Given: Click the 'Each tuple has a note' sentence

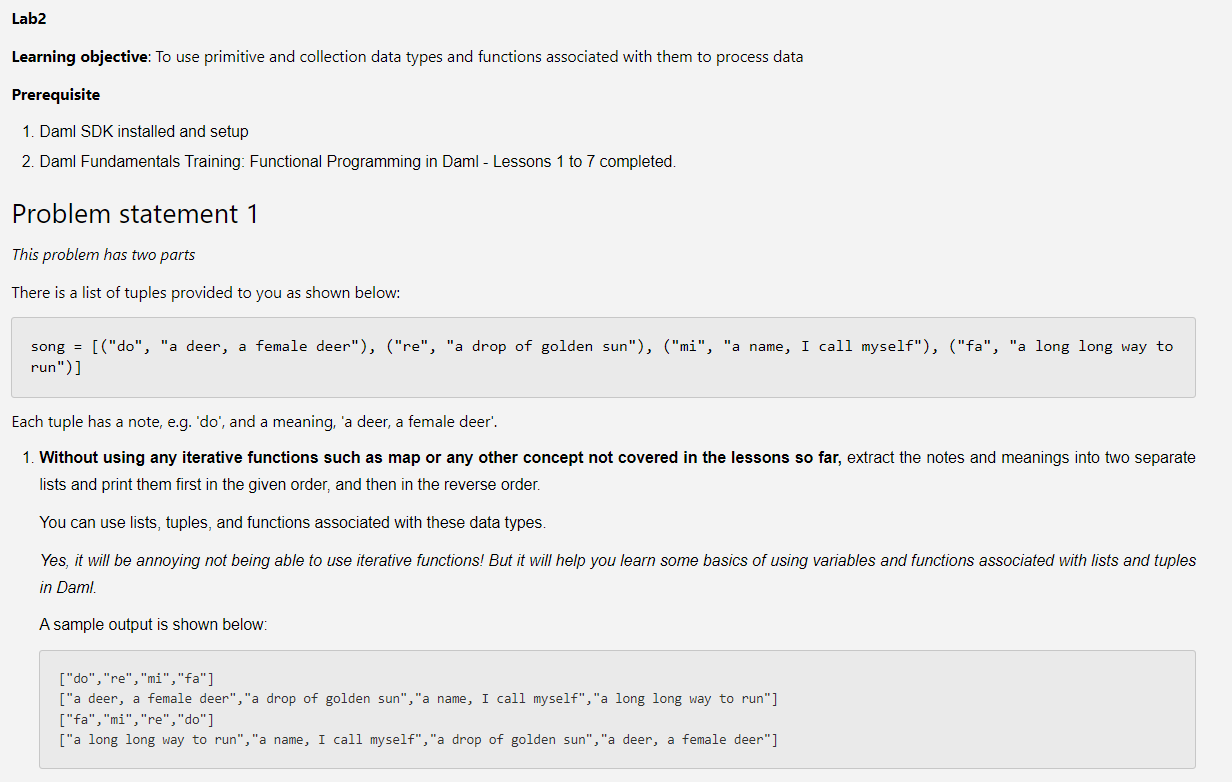Looking at the screenshot, I should tap(254, 422).
